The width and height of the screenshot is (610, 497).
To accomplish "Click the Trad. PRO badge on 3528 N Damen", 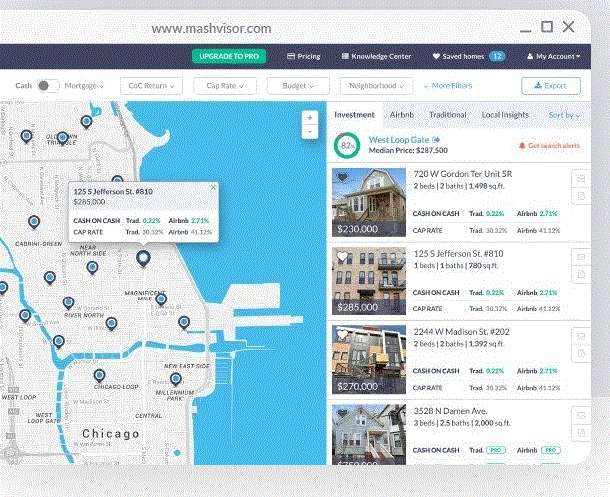I will coord(496,450).
